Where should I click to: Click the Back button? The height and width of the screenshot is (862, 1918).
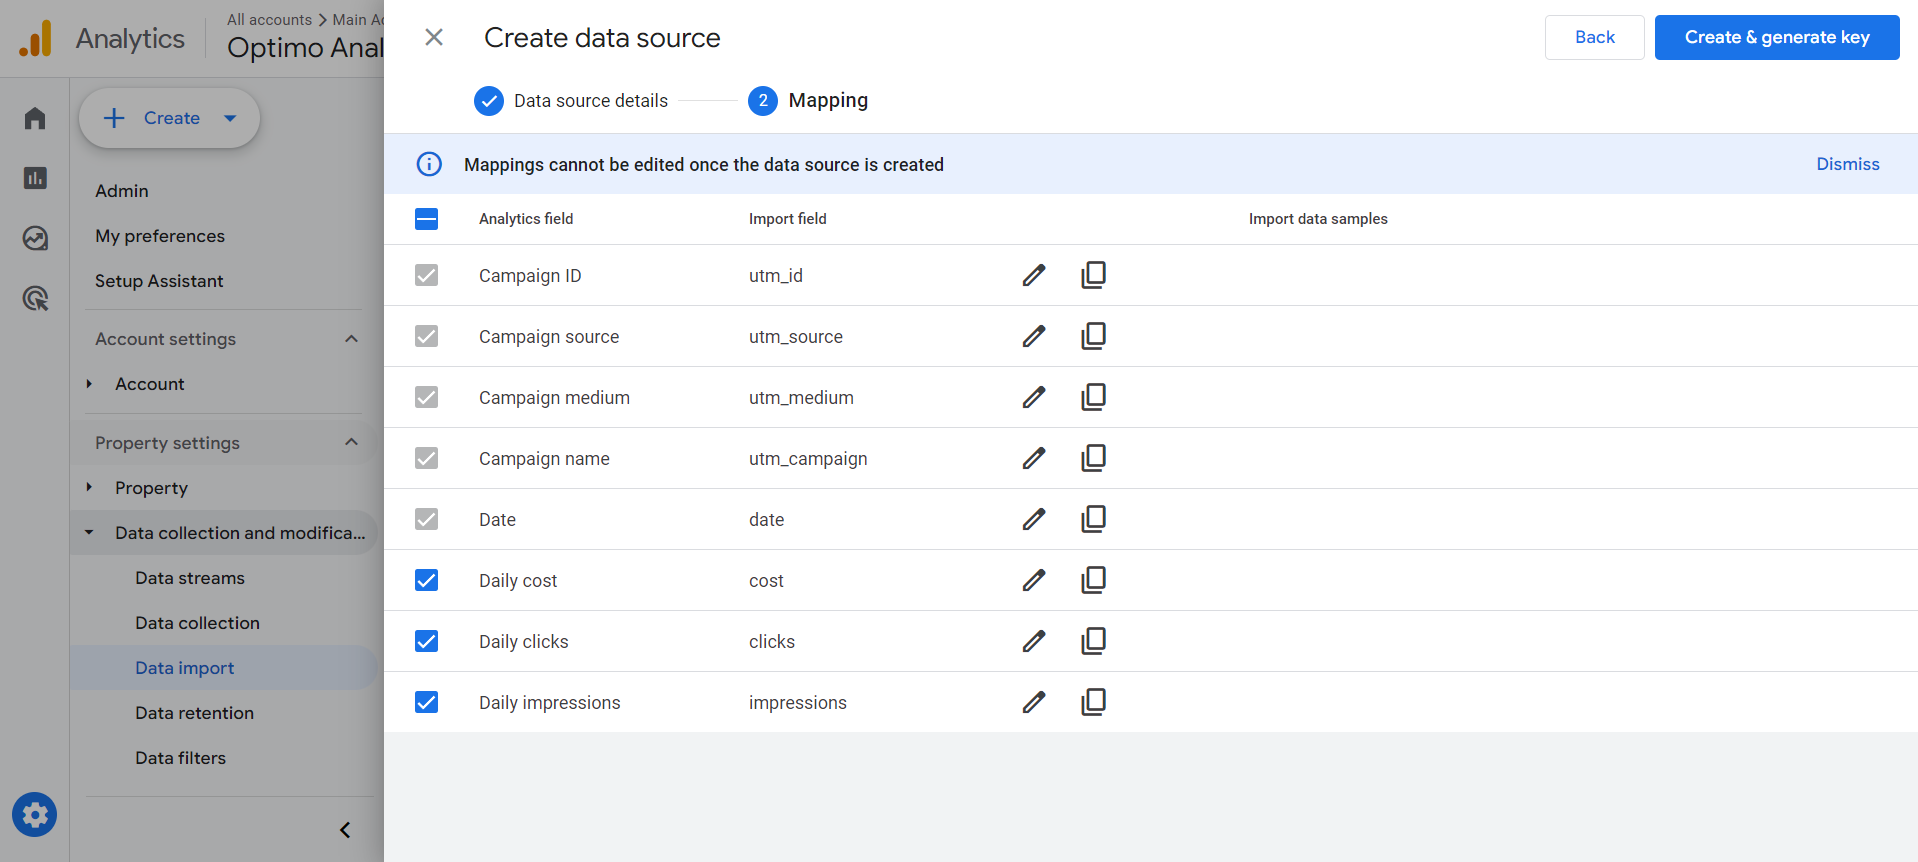[x=1595, y=37]
